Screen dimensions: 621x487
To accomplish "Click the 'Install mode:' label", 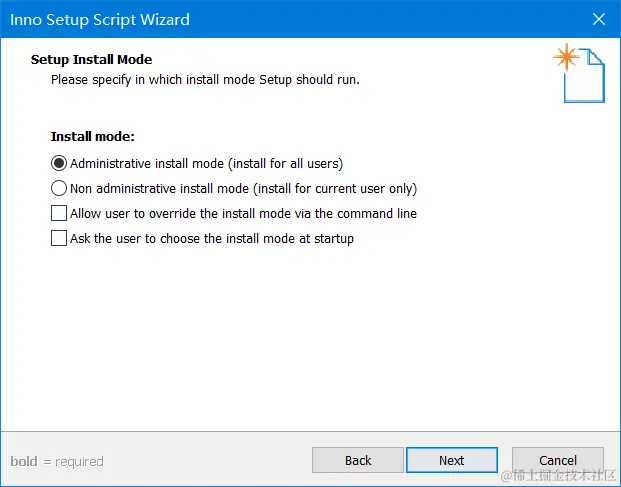I will pos(93,136).
